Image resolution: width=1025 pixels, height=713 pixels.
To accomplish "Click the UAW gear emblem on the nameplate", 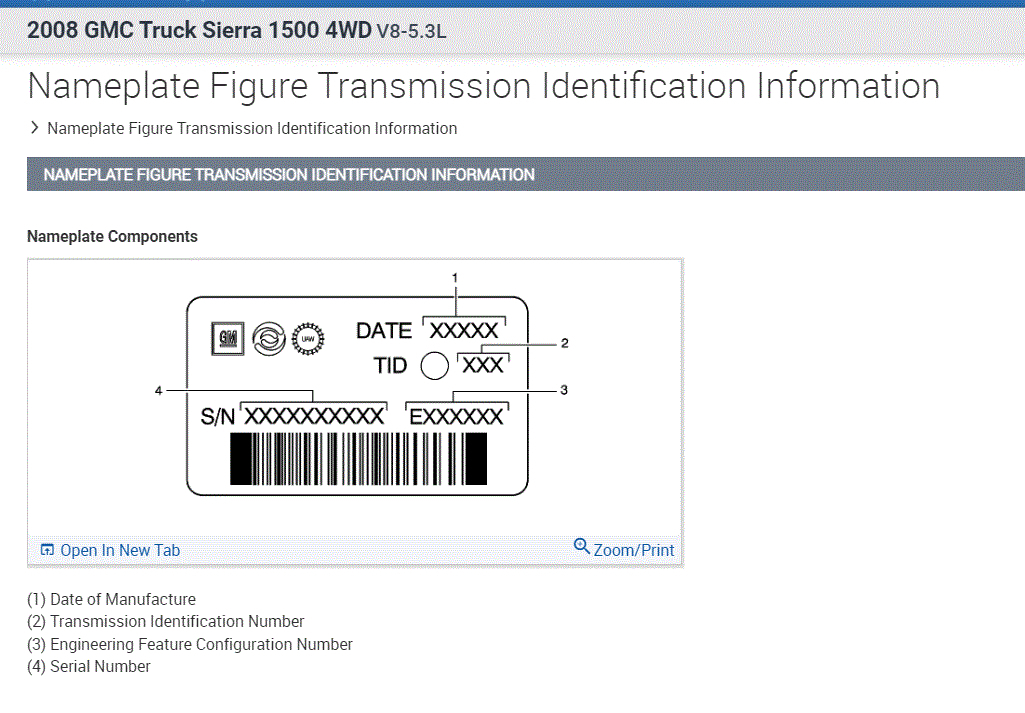I will (307, 339).
